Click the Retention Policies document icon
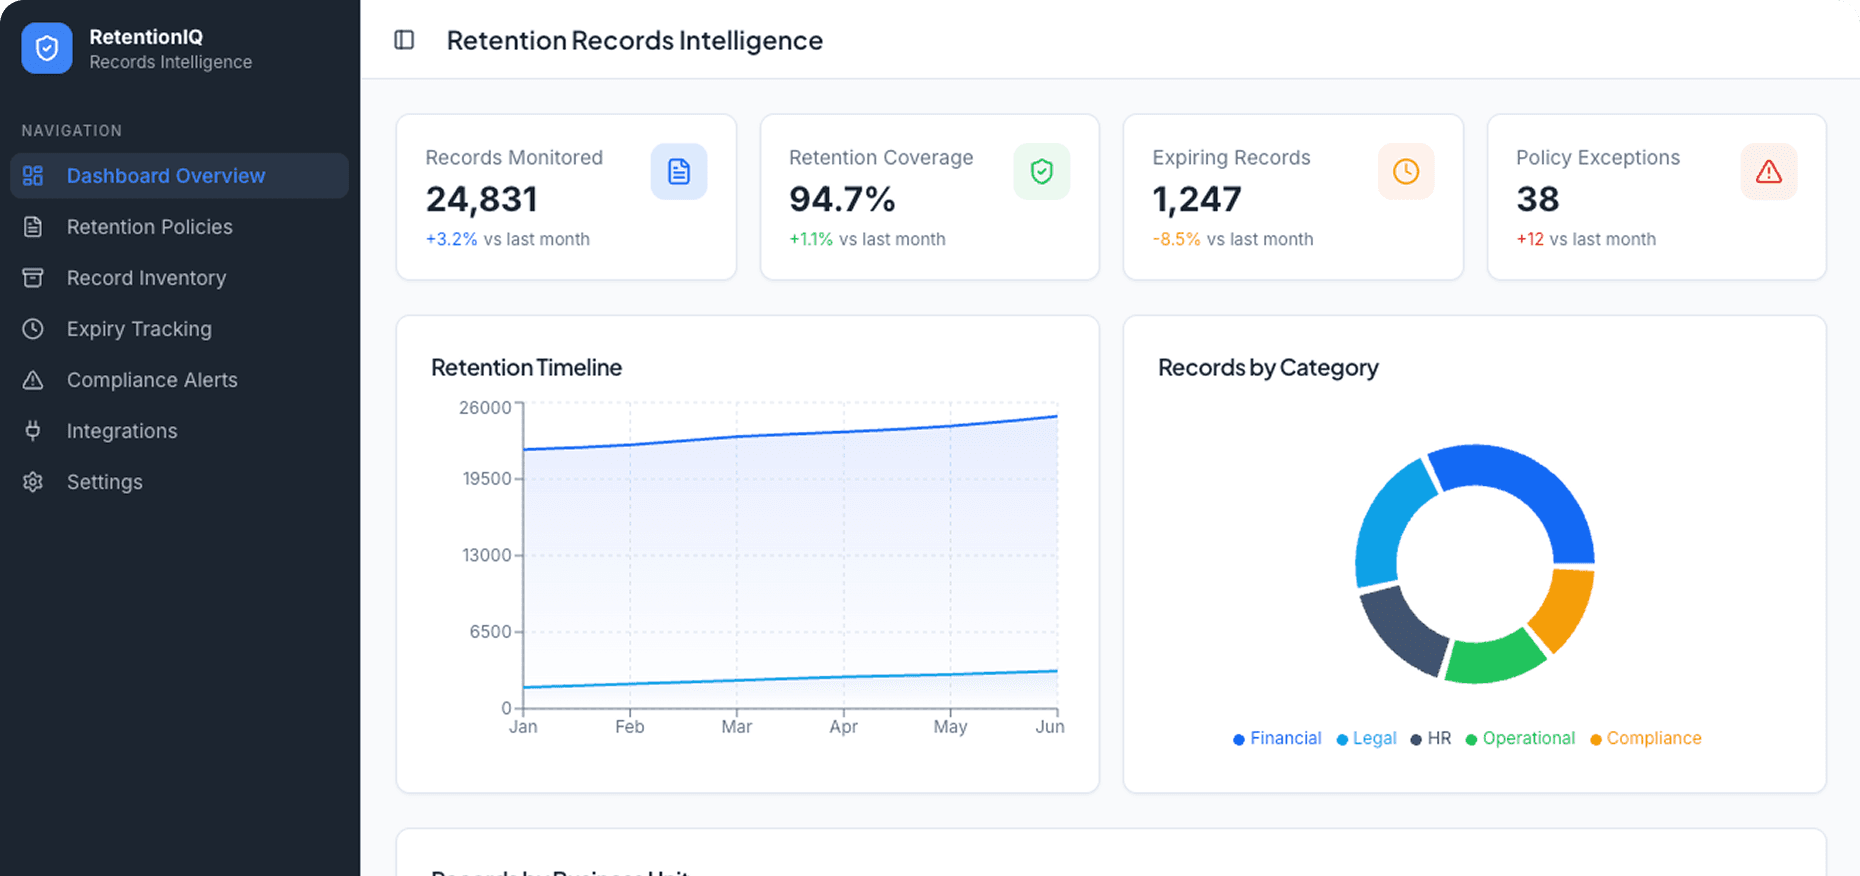The height and width of the screenshot is (876, 1860). [33, 227]
